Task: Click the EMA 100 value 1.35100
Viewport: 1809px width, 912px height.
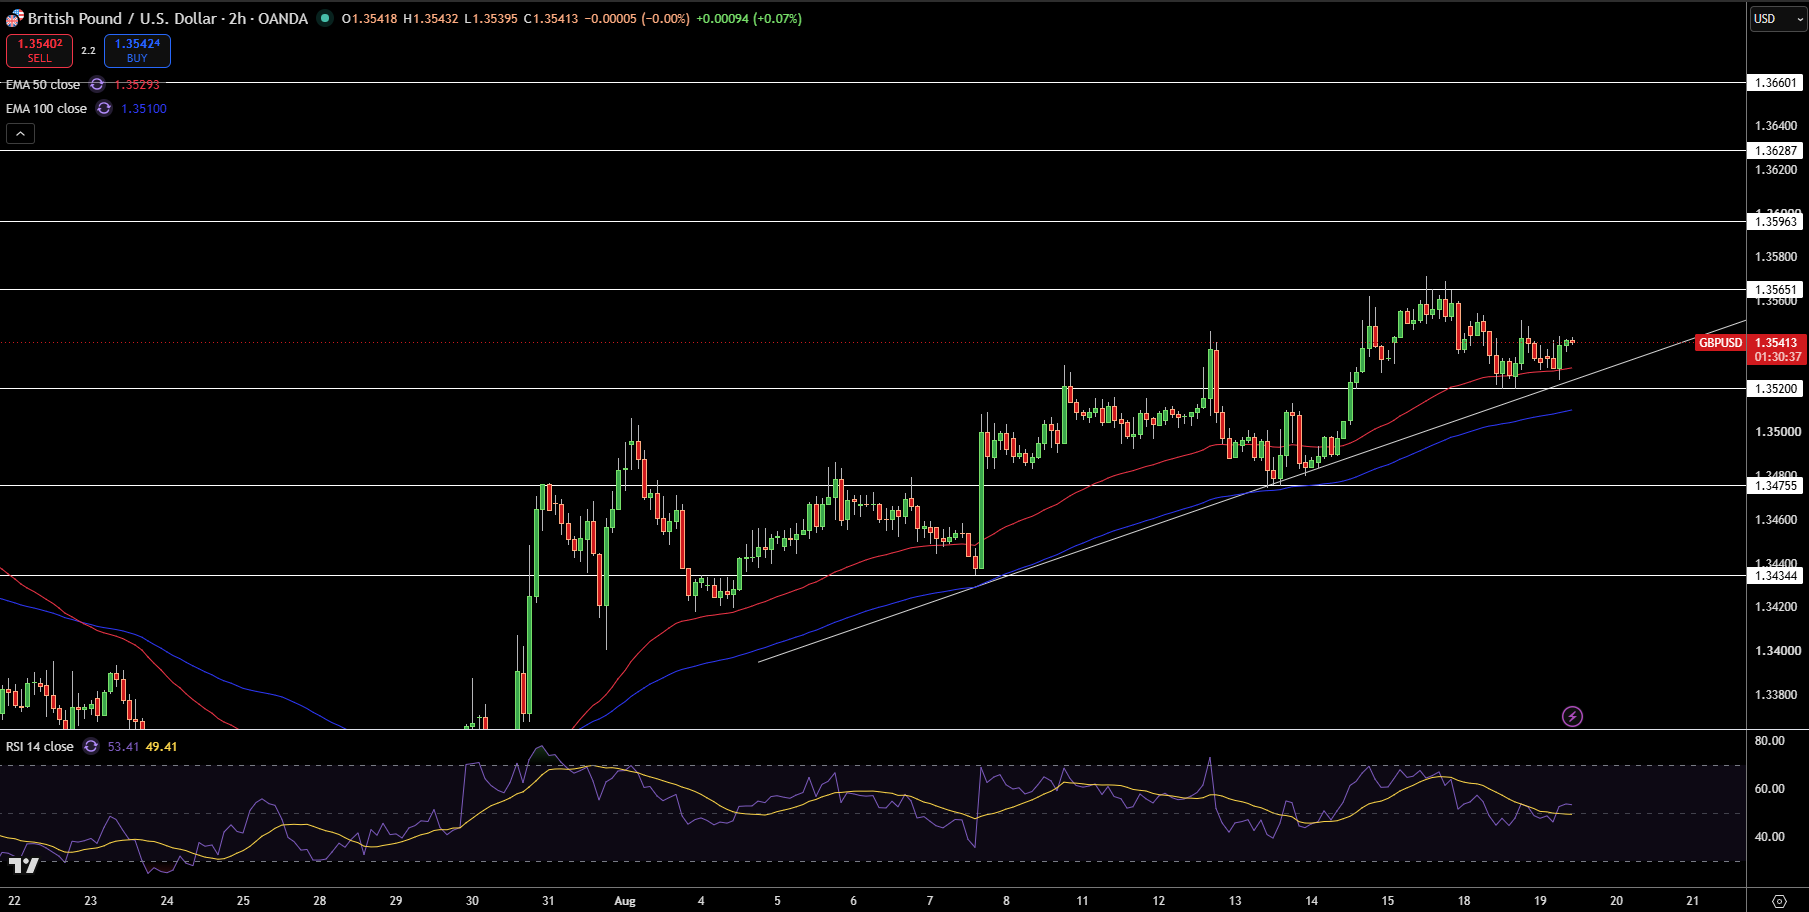Action: tap(144, 109)
